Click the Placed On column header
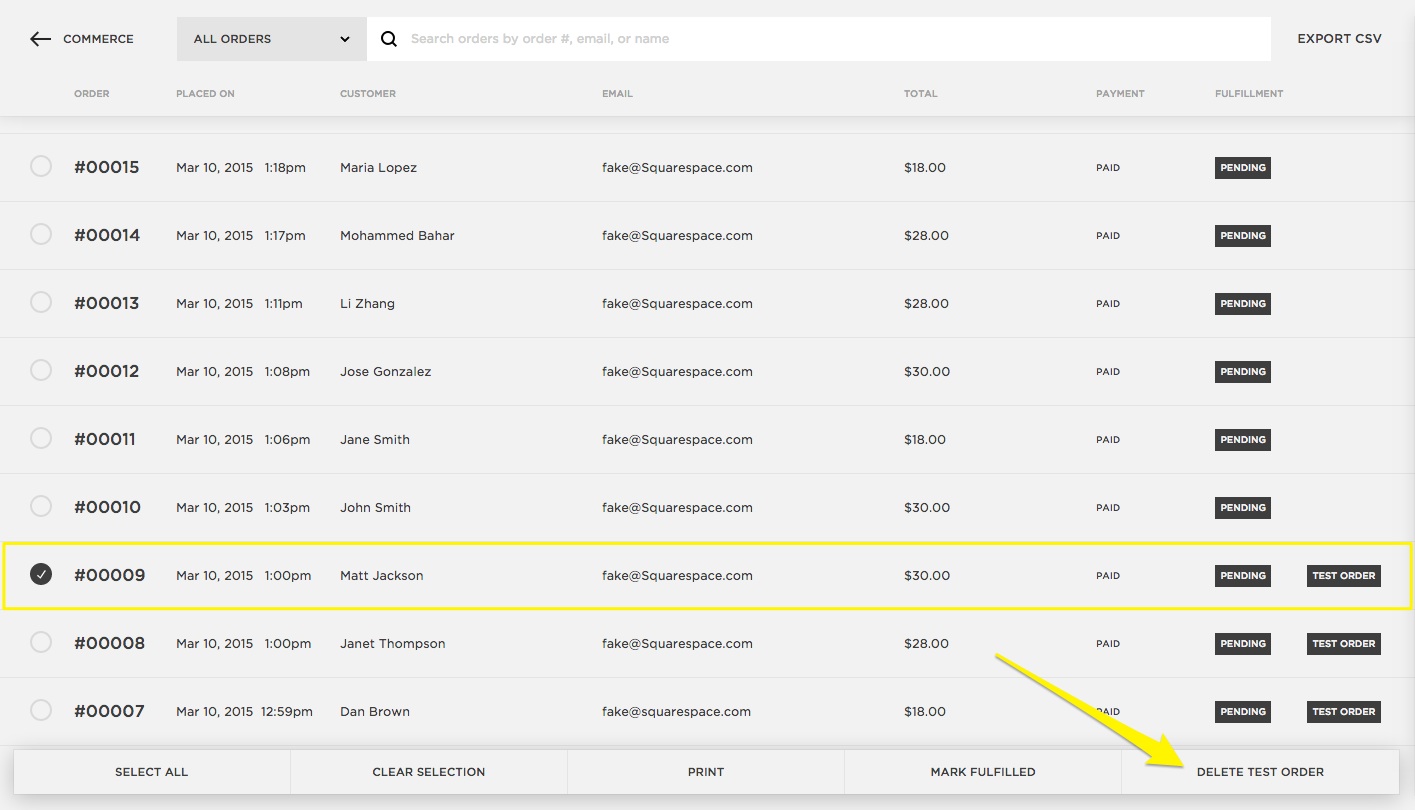This screenshot has height=810, width=1415. pyautogui.click(x=205, y=94)
